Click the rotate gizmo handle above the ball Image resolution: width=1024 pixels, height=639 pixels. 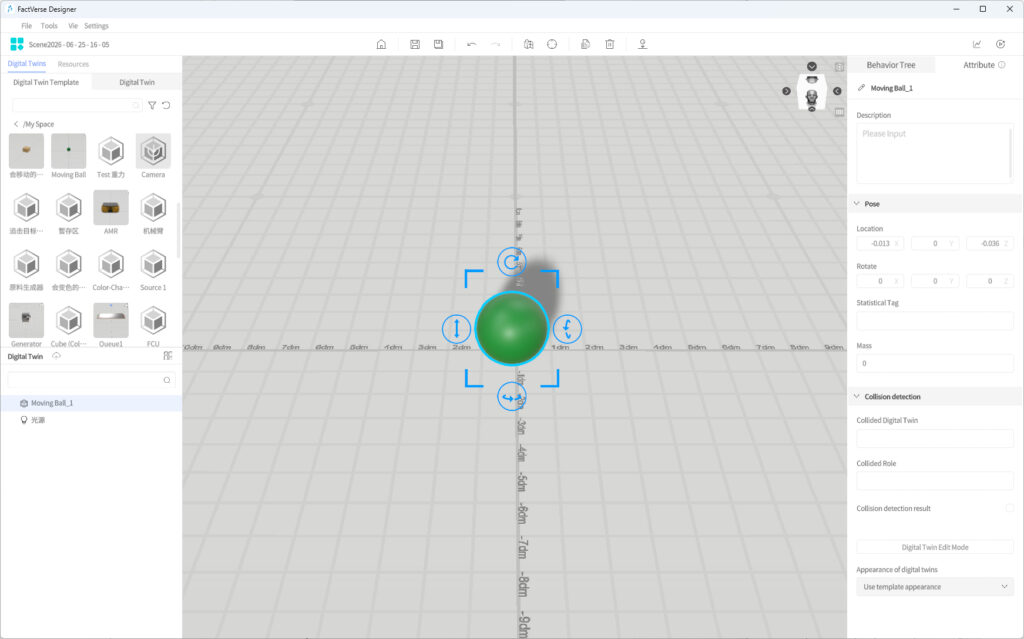pyautogui.click(x=511, y=263)
